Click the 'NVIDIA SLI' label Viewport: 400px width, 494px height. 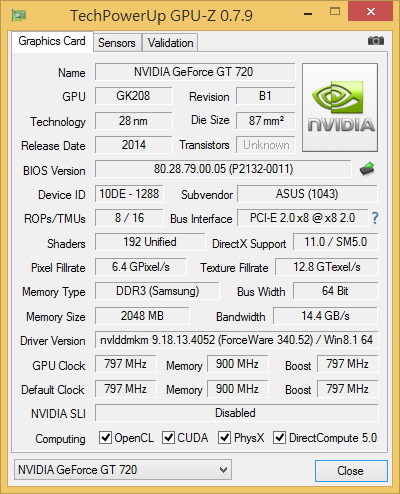click(x=58, y=414)
